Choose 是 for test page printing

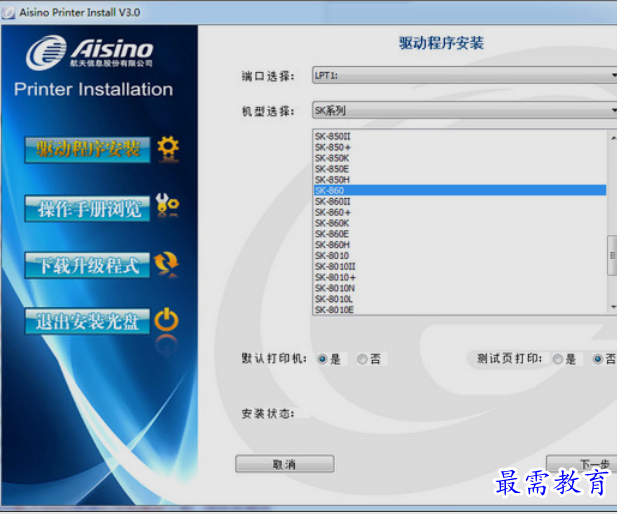[x=557, y=359]
